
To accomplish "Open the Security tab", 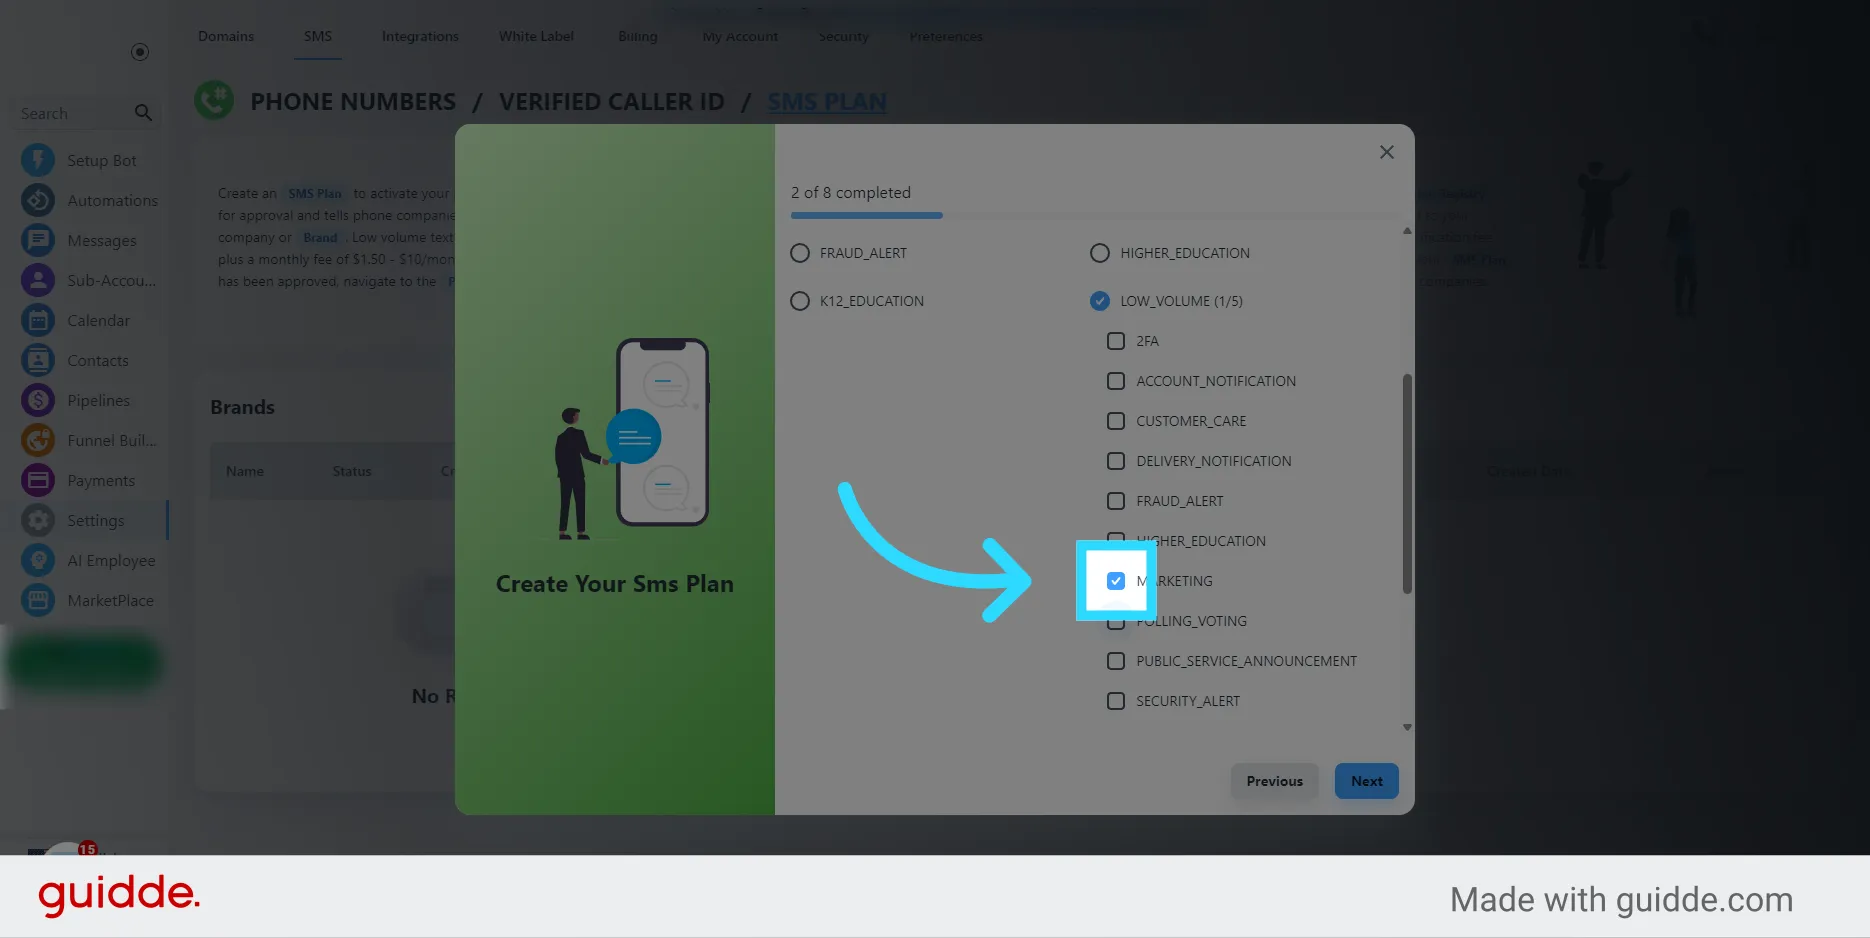I will [844, 36].
